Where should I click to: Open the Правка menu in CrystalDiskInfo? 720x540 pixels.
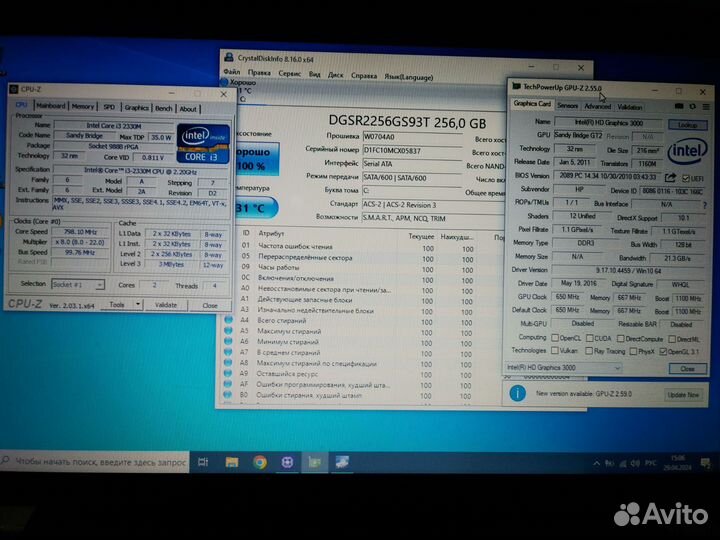click(x=259, y=73)
